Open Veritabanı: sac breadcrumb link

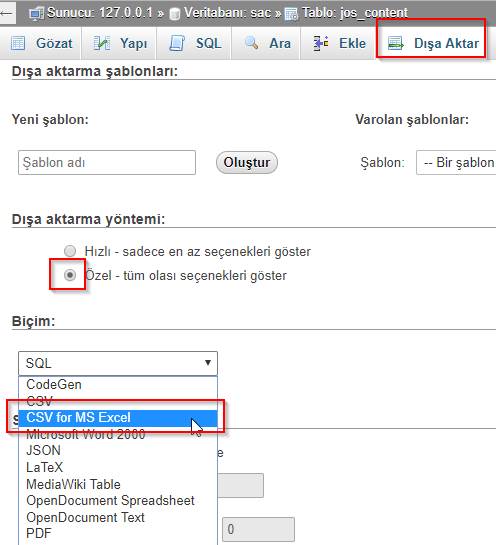[232, 13]
